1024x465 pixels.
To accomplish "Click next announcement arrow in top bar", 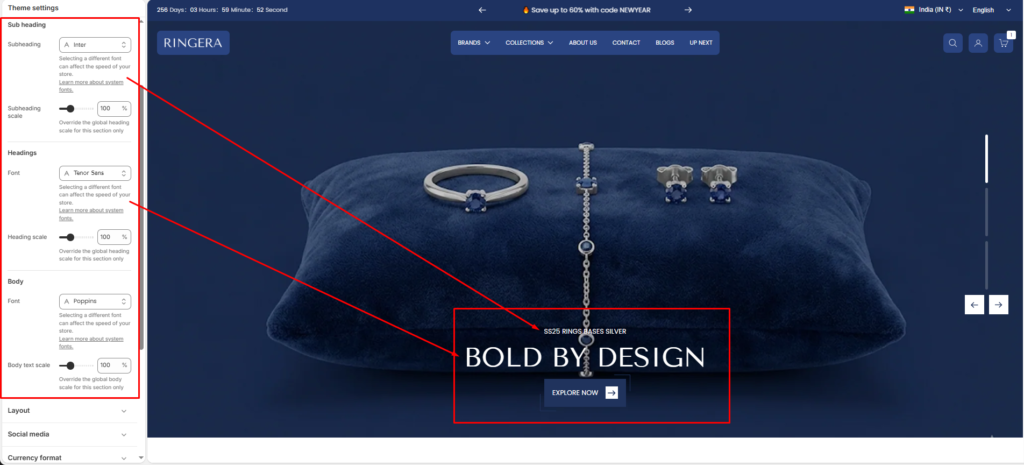I will click(x=688, y=10).
